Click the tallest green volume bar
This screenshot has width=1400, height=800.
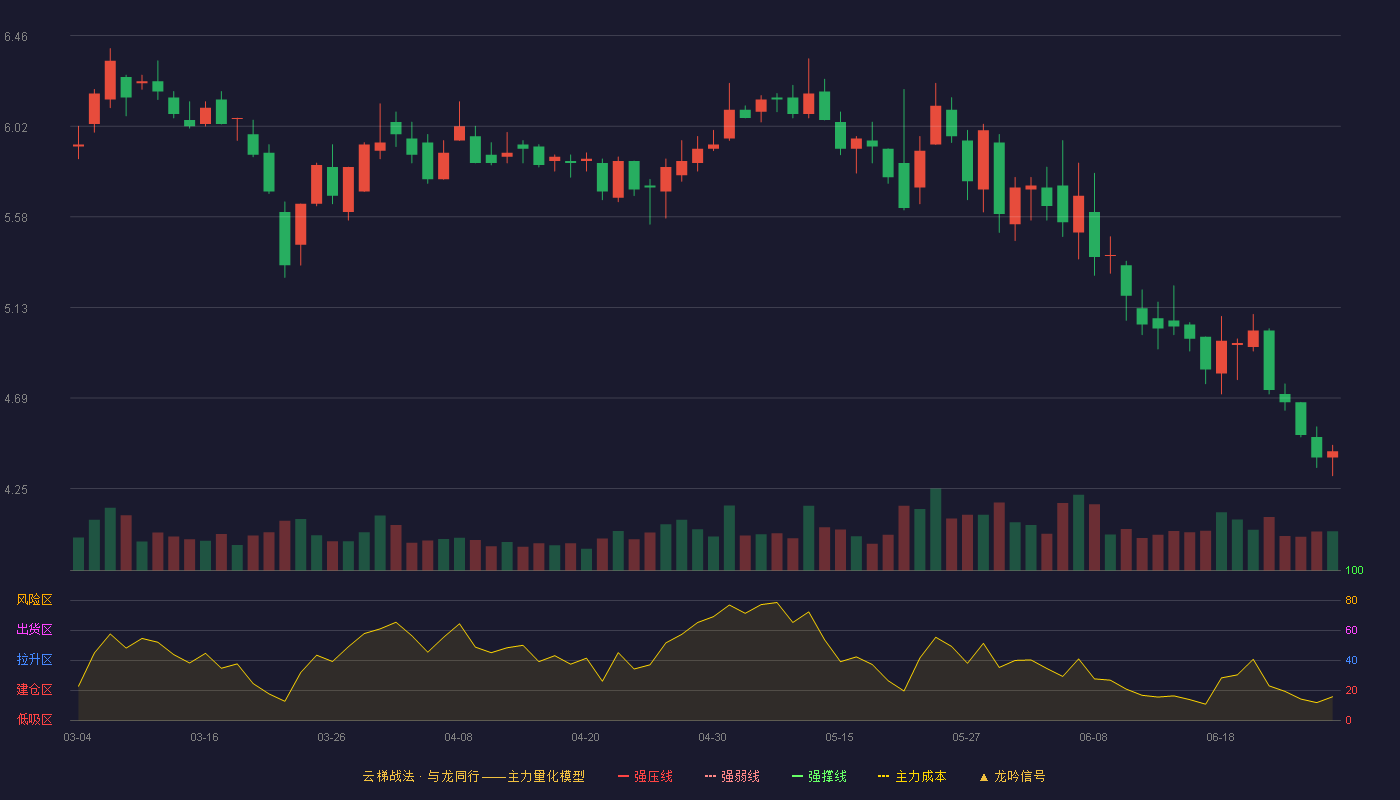tap(936, 529)
